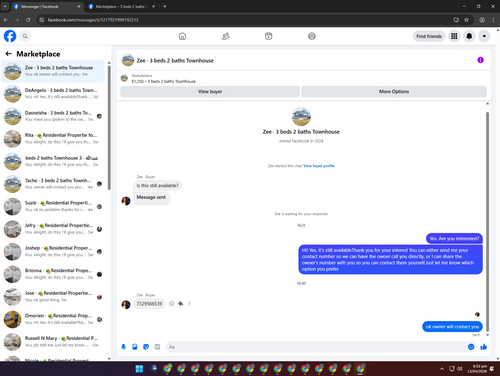Viewport: 500px width, 376px height.
Task: Click the large listing avatar in chat
Action: (301, 116)
